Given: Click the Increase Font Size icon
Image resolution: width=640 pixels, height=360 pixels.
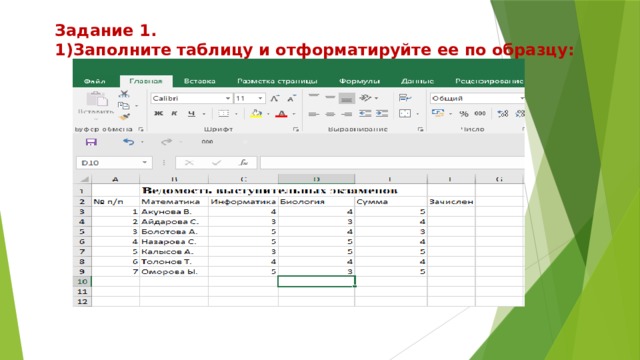Looking at the screenshot, I should click(x=275, y=98).
